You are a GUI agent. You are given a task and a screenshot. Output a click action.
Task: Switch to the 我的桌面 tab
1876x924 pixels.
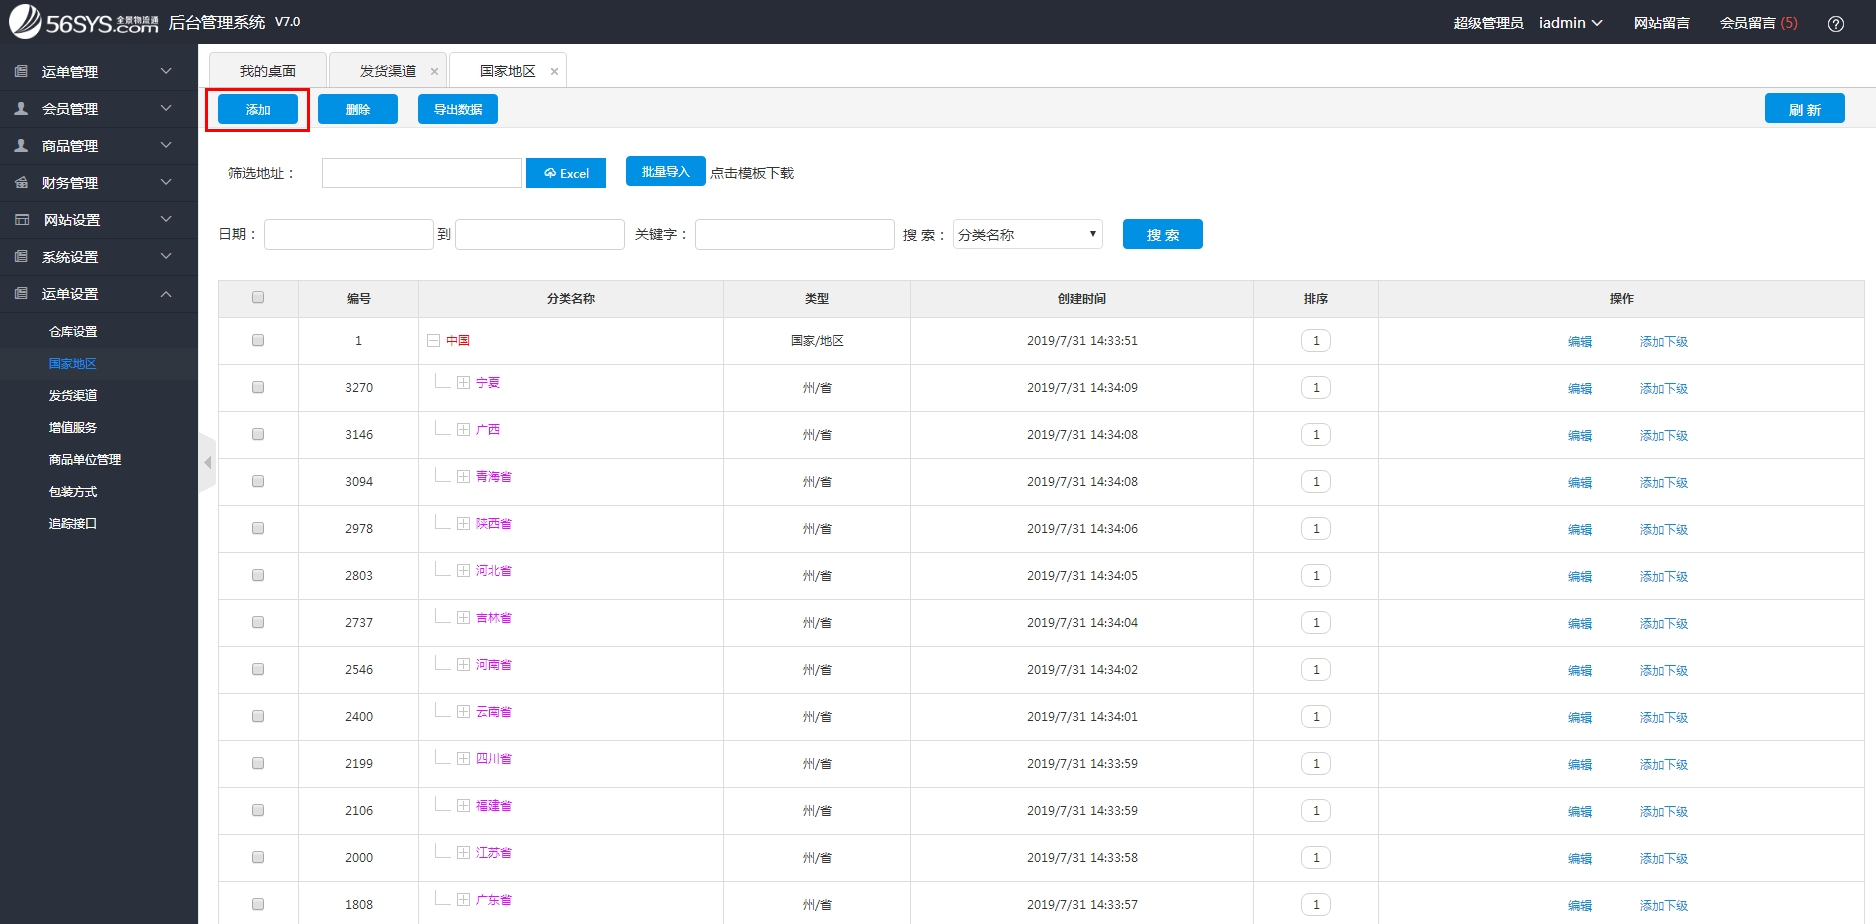(x=267, y=71)
